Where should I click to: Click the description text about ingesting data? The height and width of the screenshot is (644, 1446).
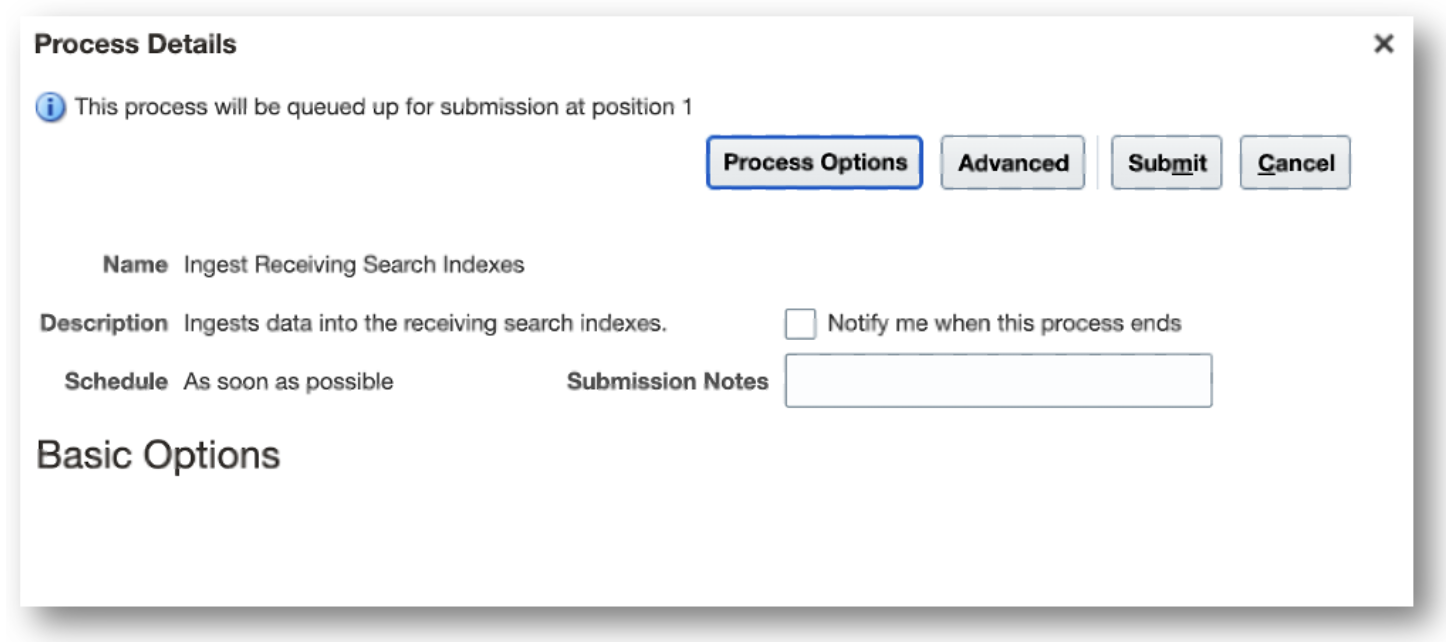(x=425, y=324)
